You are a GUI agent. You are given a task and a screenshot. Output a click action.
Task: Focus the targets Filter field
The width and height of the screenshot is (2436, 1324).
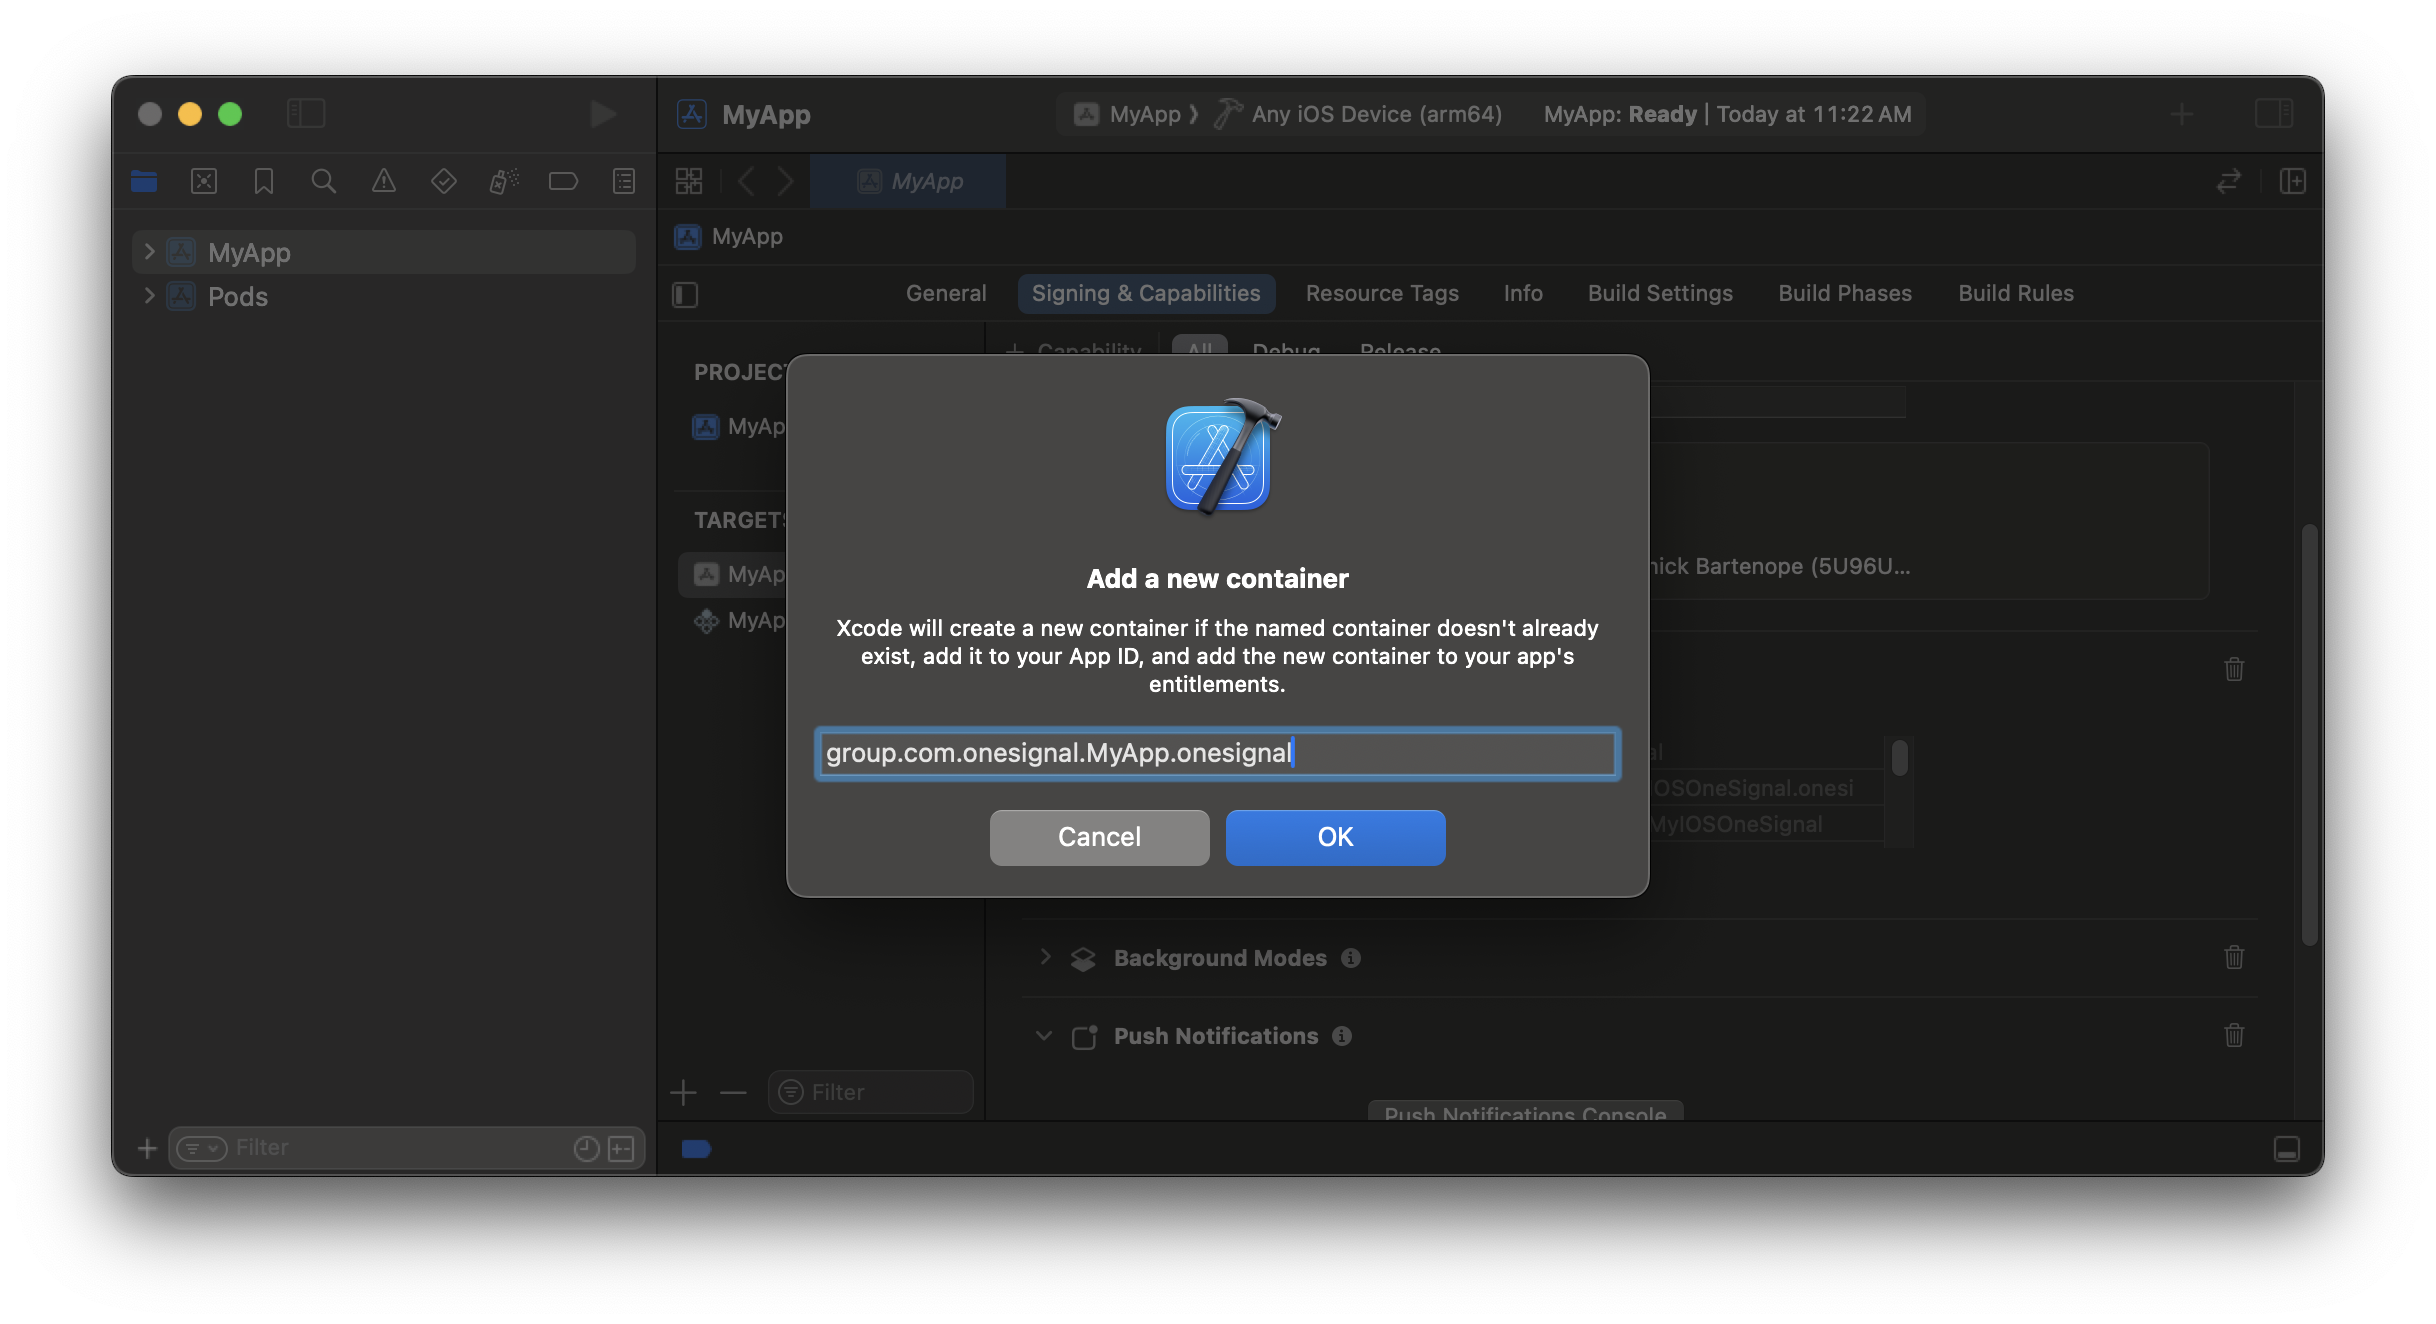(x=871, y=1092)
